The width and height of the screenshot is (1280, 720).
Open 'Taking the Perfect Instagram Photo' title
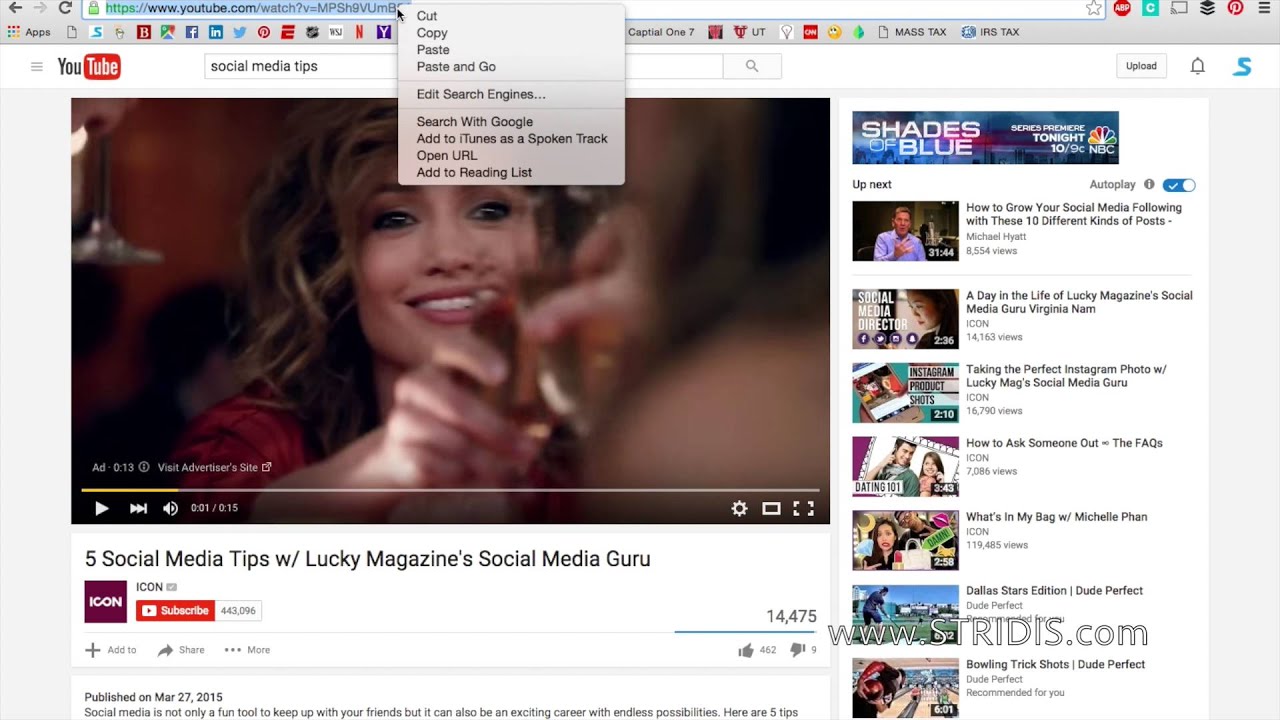[x=1066, y=376]
